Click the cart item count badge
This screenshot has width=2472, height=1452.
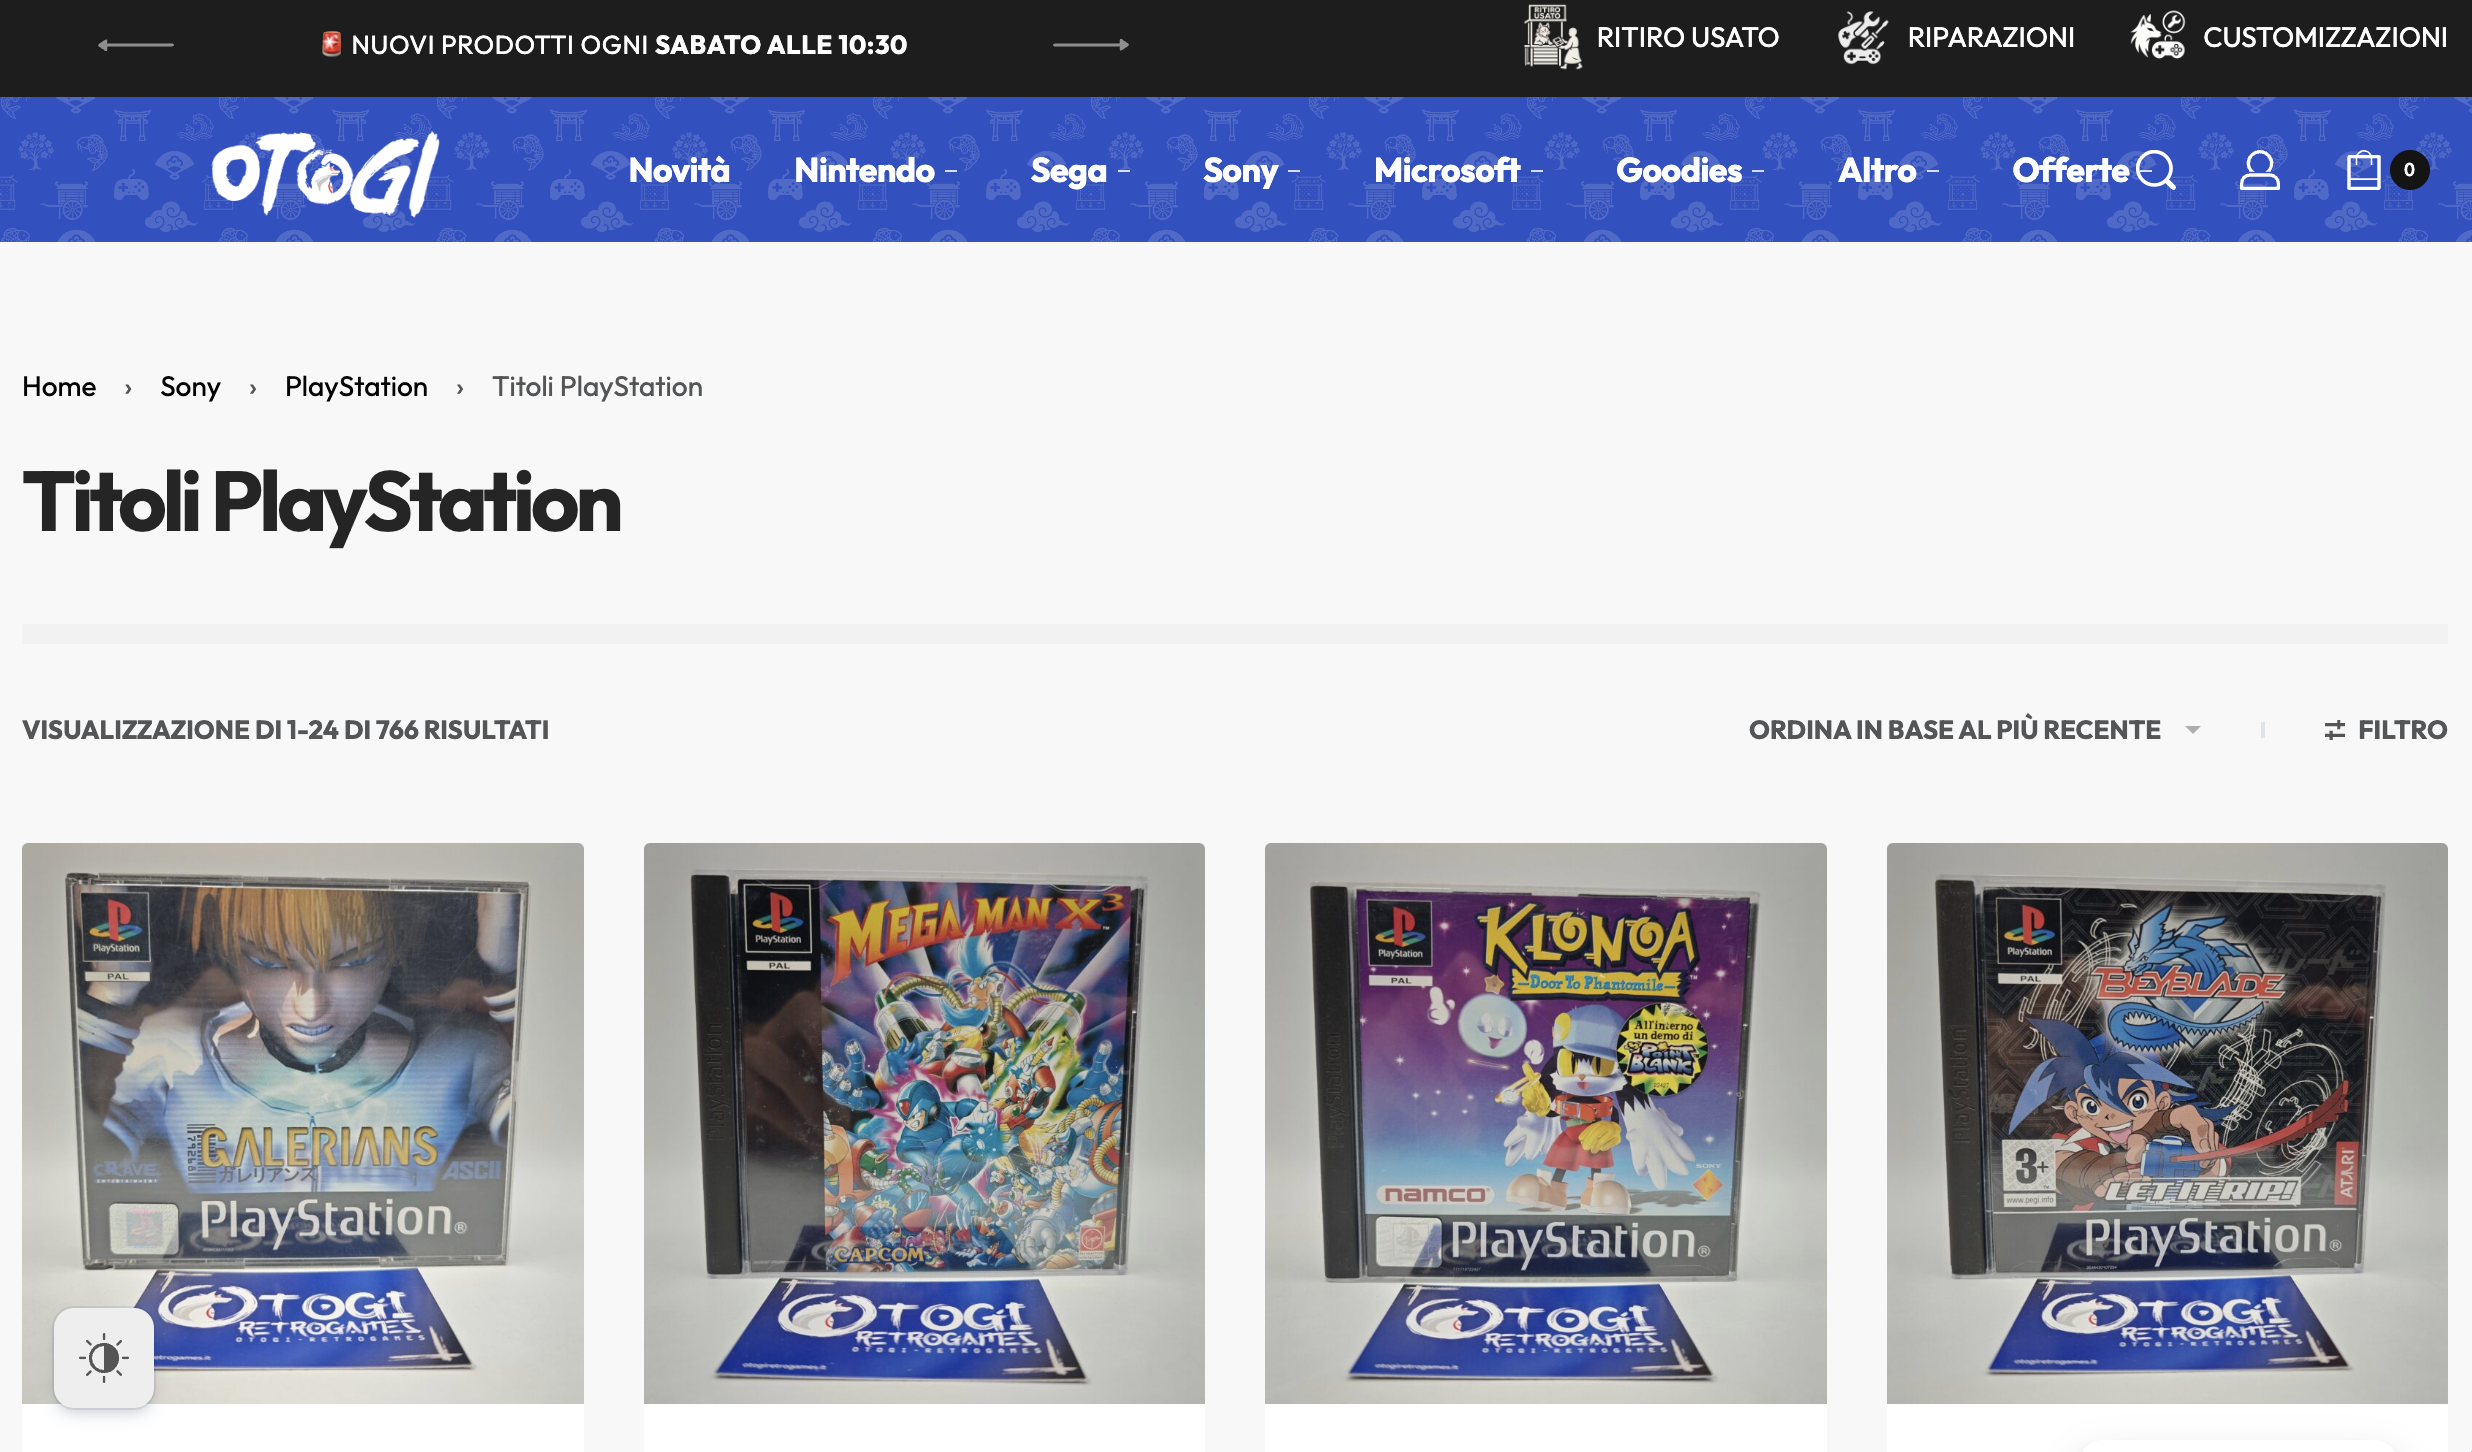[2410, 170]
